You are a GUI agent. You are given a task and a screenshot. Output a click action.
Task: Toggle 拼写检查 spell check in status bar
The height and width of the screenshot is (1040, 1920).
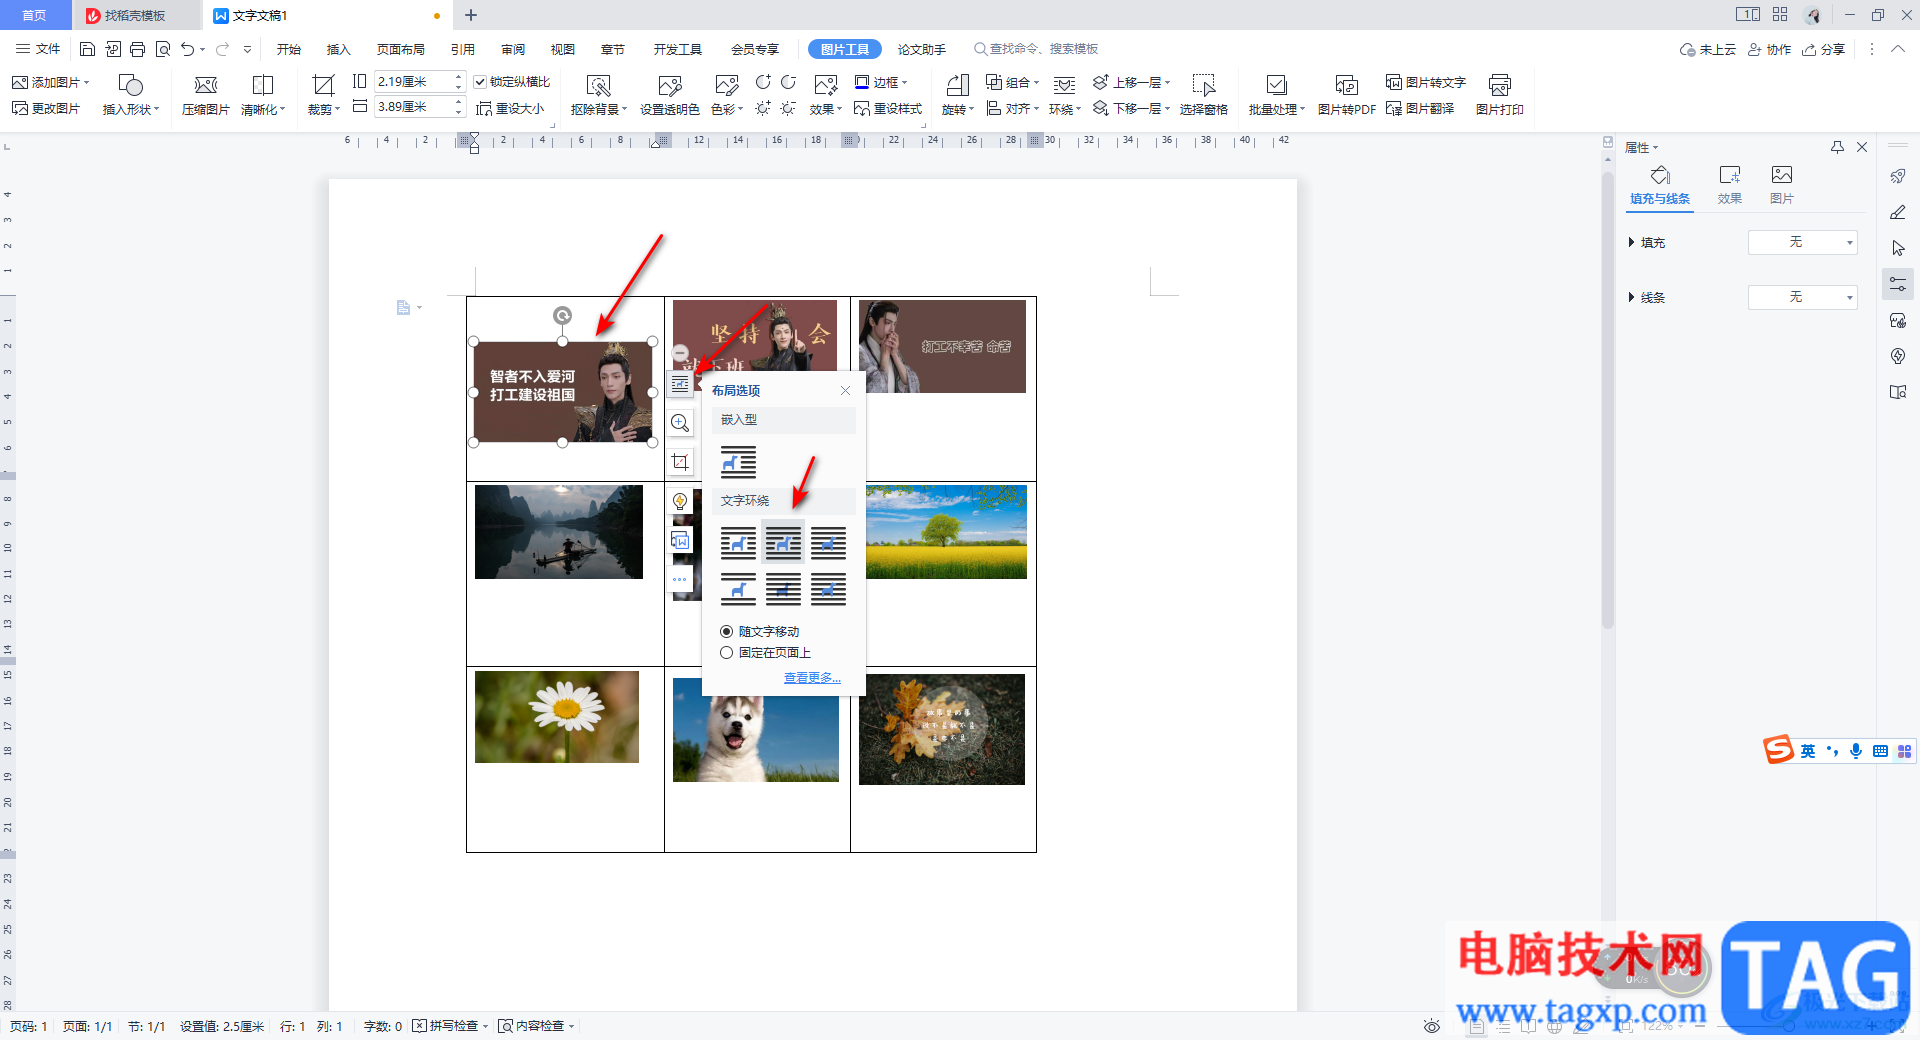coord(450,1026)
